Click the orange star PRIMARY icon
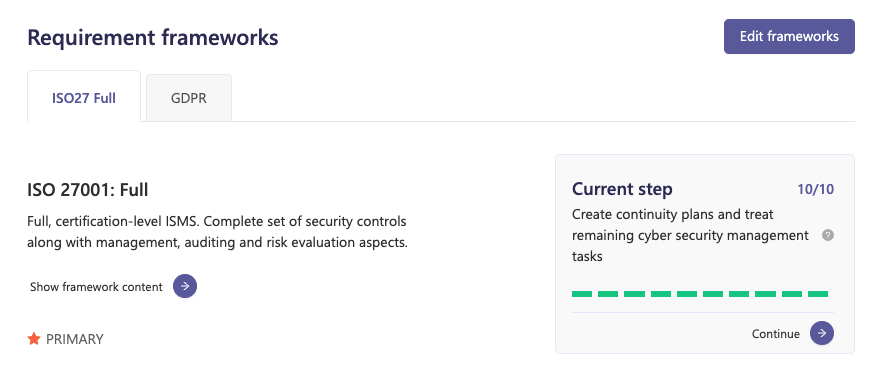882x382 pixels. click(x=34, y=339)
